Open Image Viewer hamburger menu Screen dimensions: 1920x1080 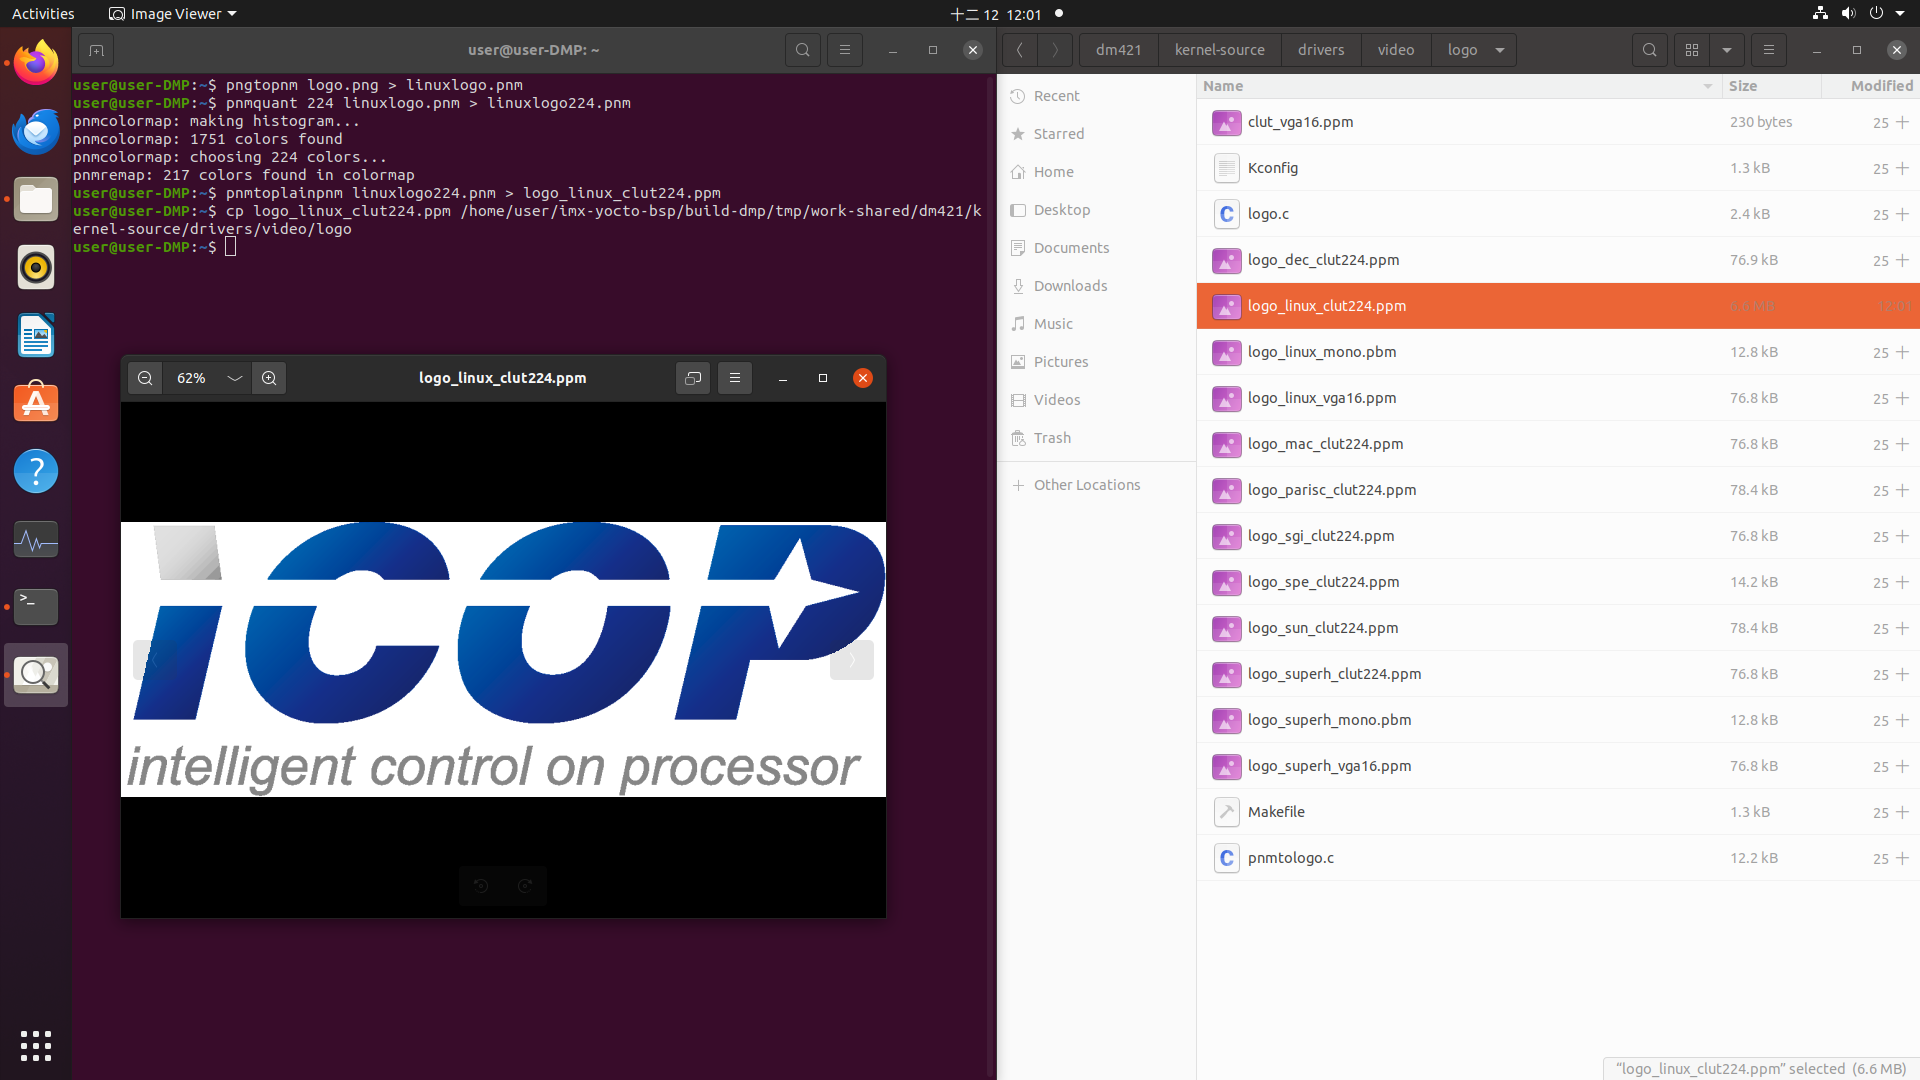point(735,378)
